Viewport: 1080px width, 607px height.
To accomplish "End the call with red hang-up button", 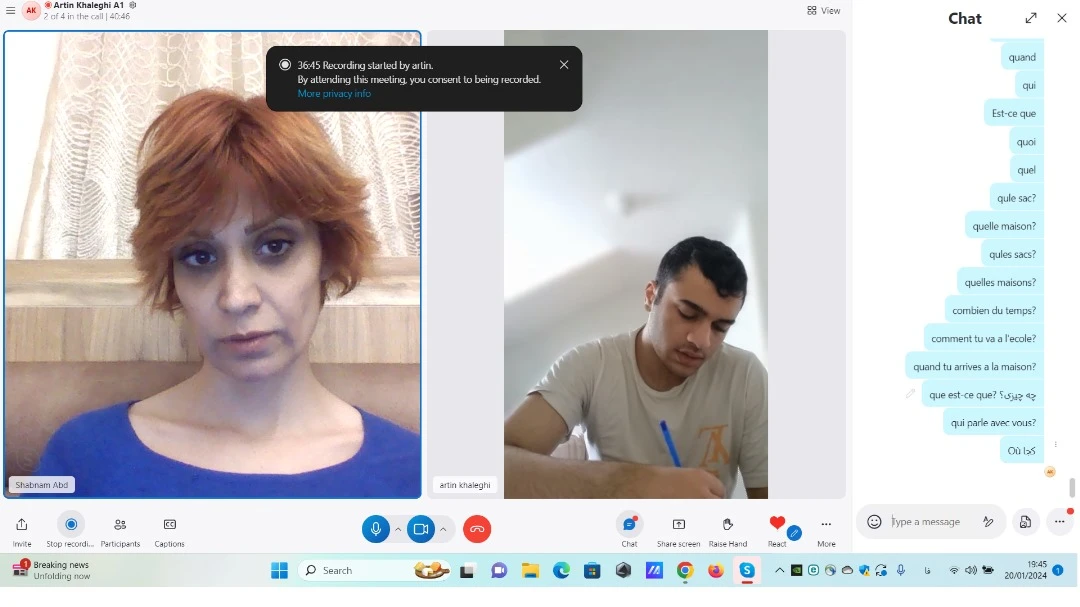I will (477, 529).
